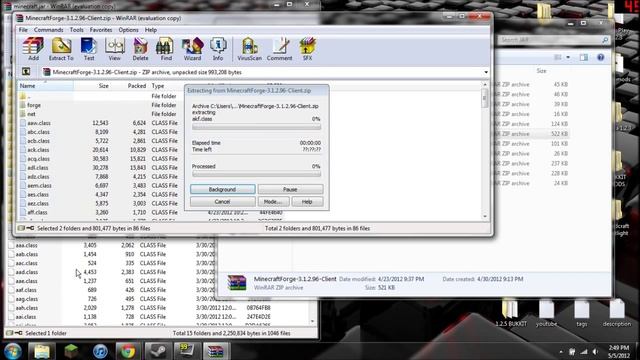Click the Explorer search box
640x360 pixels.
click(554, 40)
